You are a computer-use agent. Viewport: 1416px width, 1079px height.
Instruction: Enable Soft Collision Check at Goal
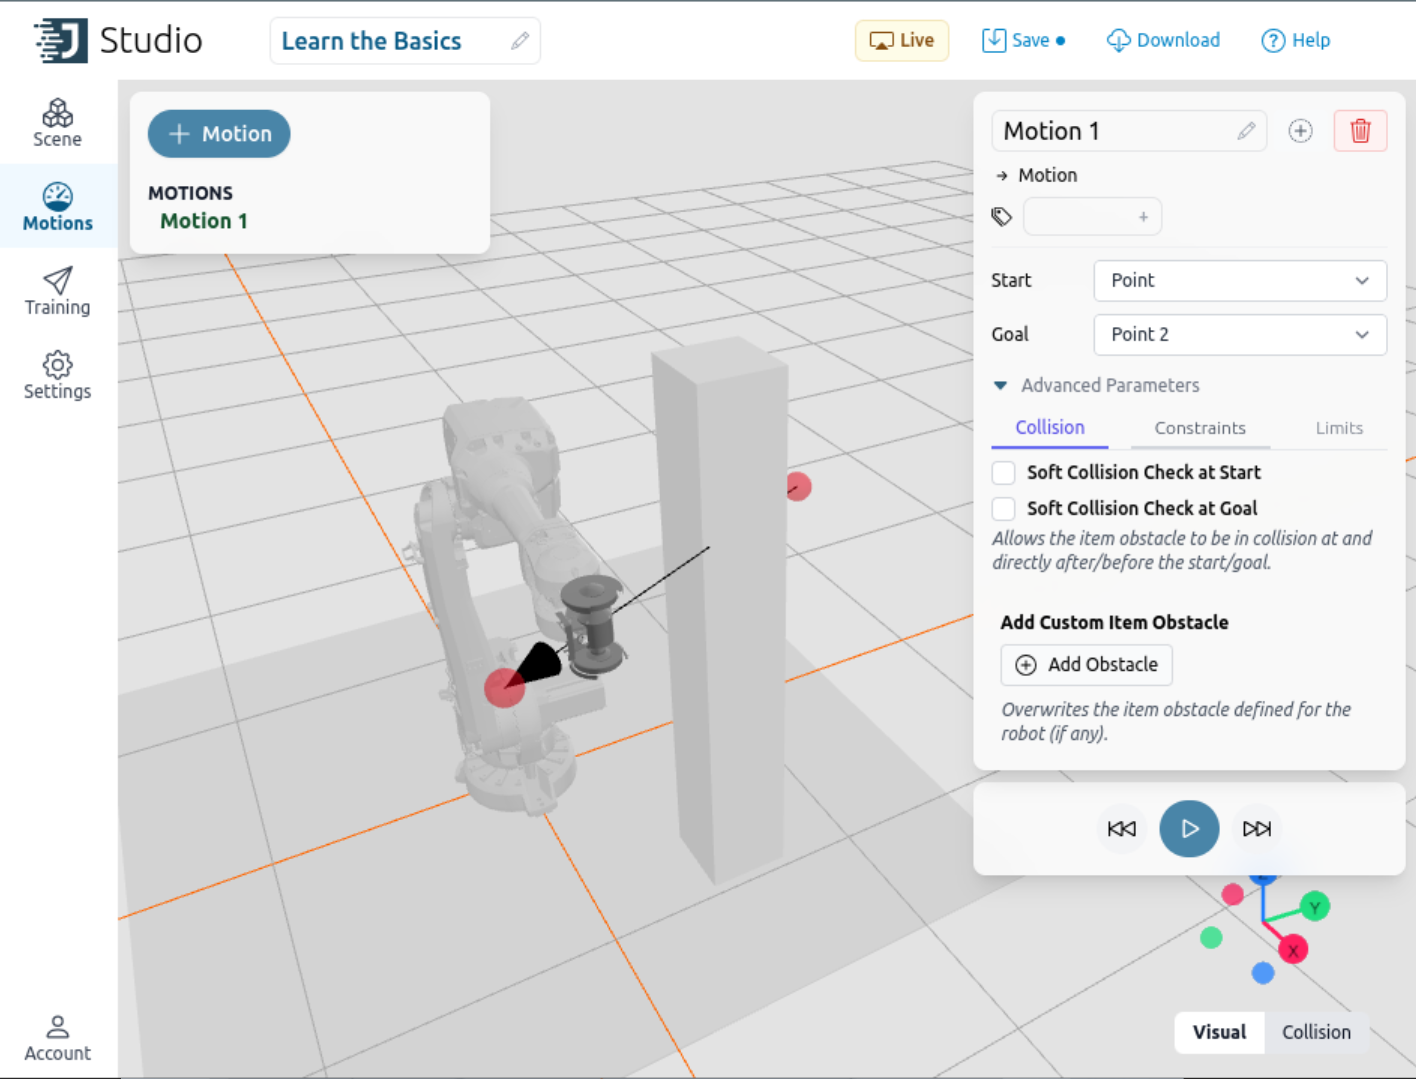1004,508
